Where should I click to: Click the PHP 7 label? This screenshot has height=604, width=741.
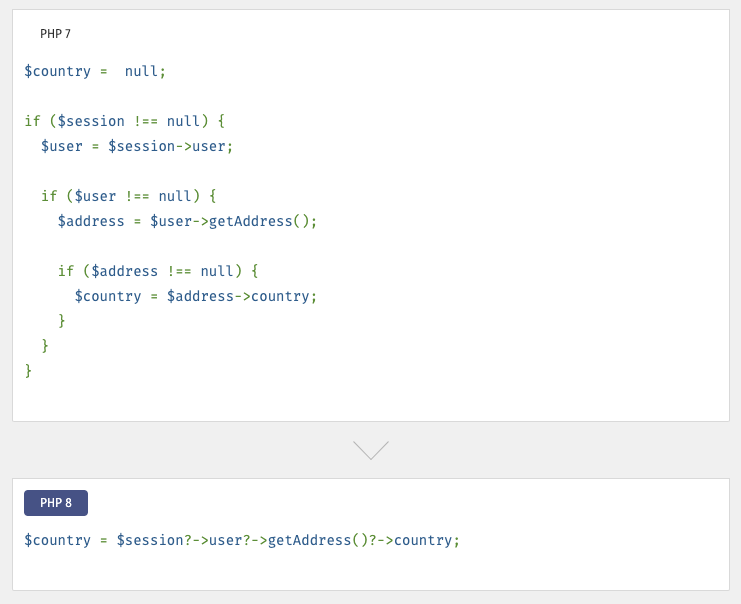[x=55, y=34]
